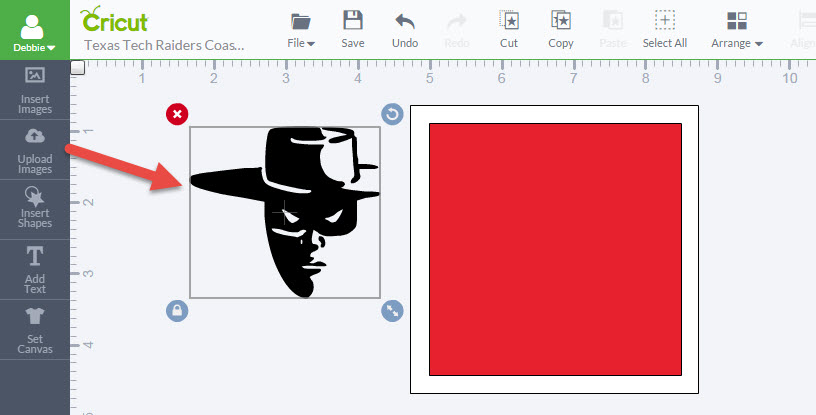Select the red square shape
The image size is (816, 415).
(555, 249)
